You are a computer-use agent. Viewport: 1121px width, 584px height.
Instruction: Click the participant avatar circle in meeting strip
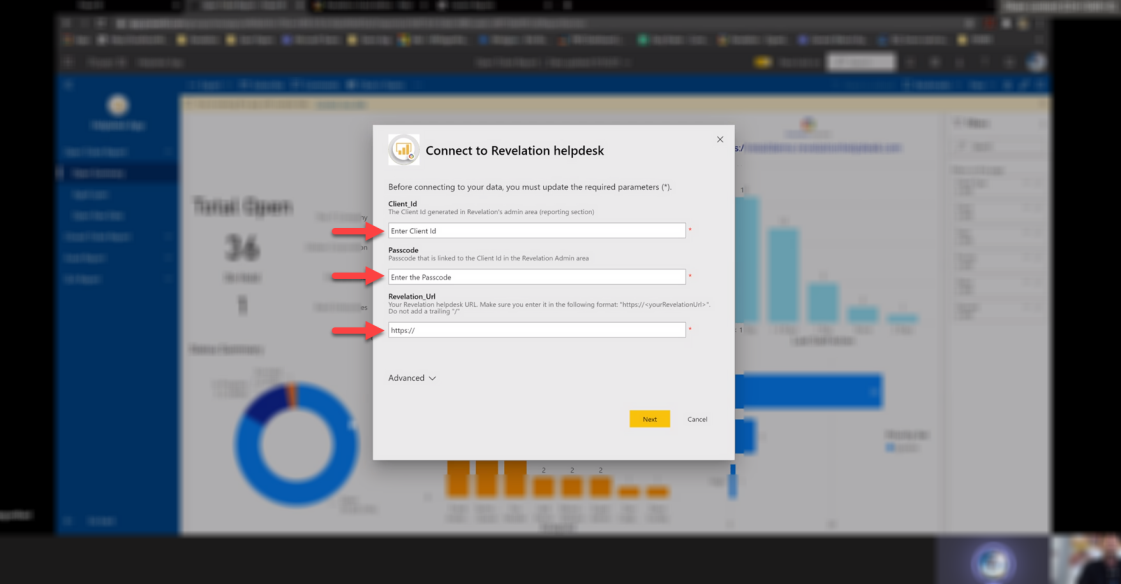click(992, 562)
